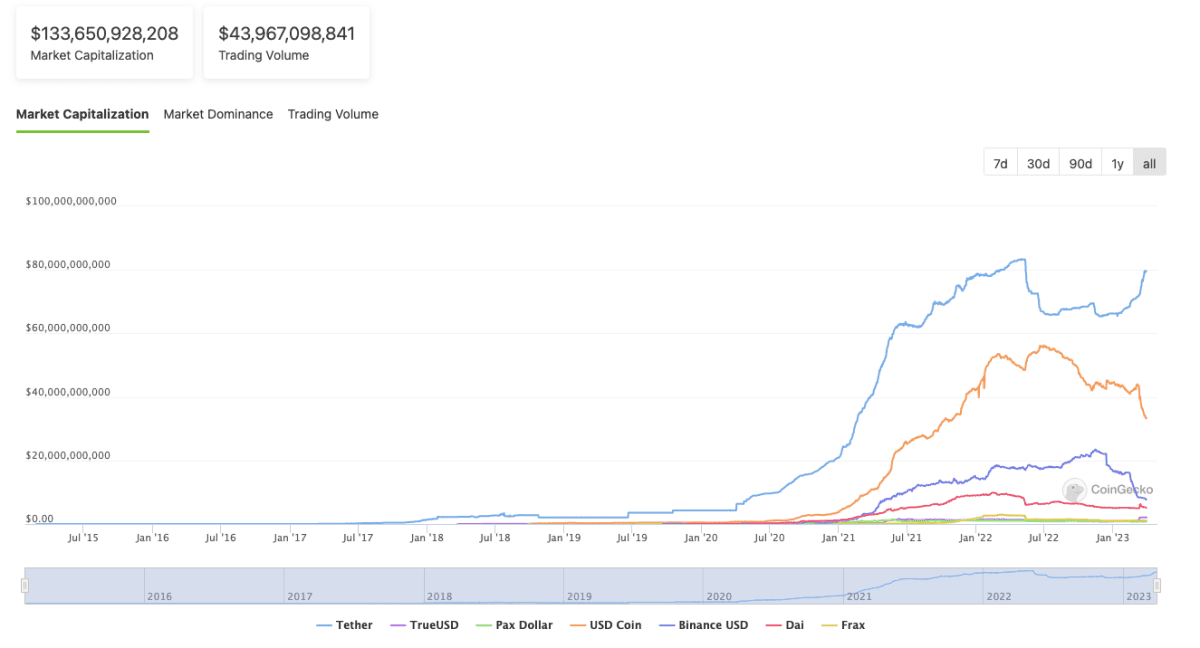Click the $100,000,000,000 axis label
Screen dimensions: 1200x648
click(71, 201)
